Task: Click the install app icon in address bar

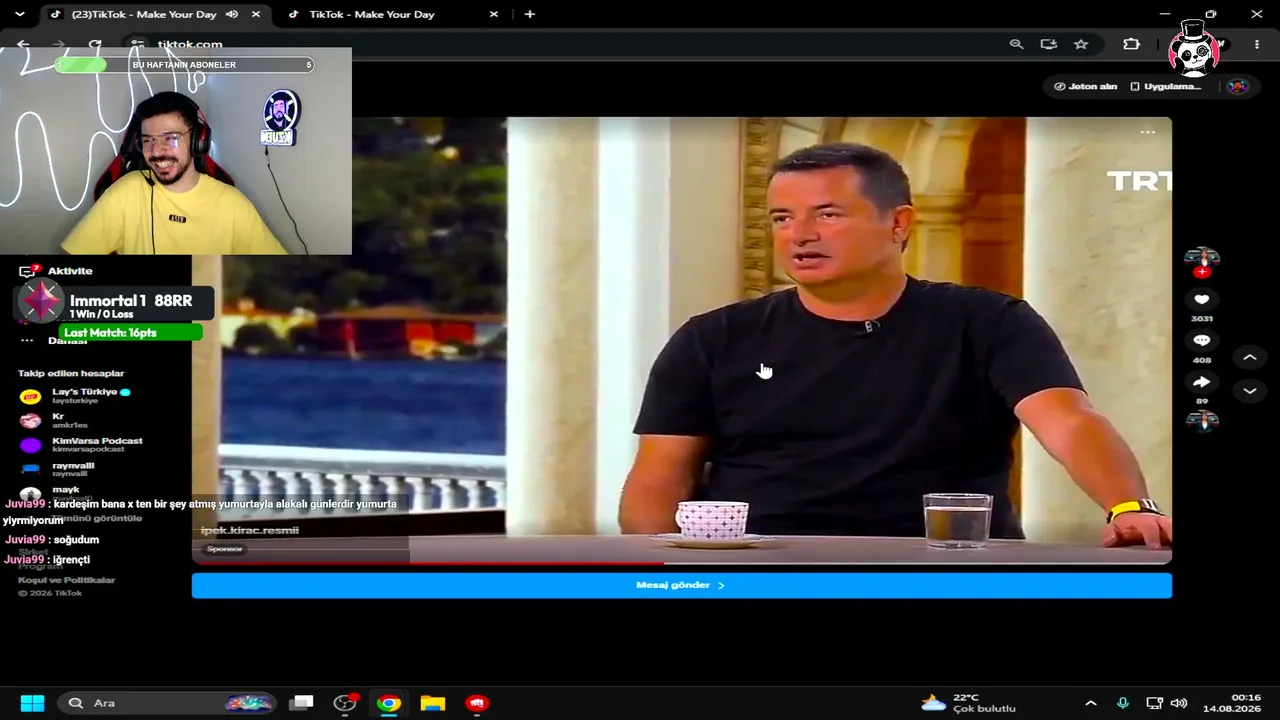Action: [x=1048, y=44]
